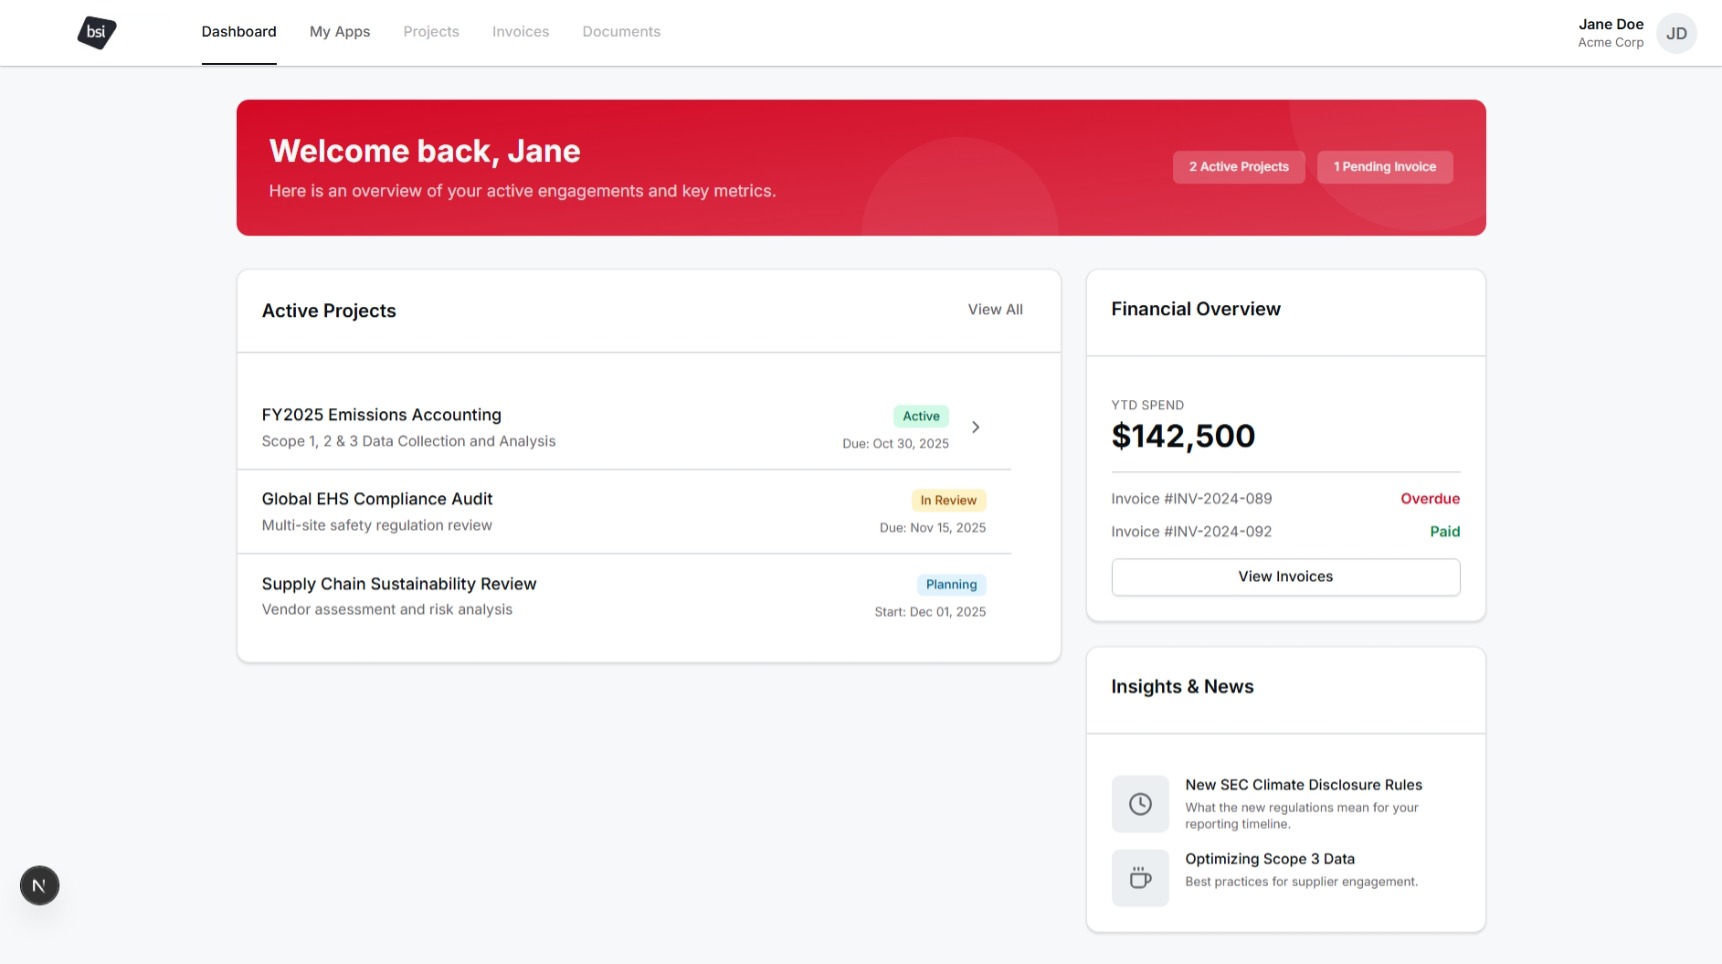
Task: Switch to the Invoices tab
Action: point(519,31)
